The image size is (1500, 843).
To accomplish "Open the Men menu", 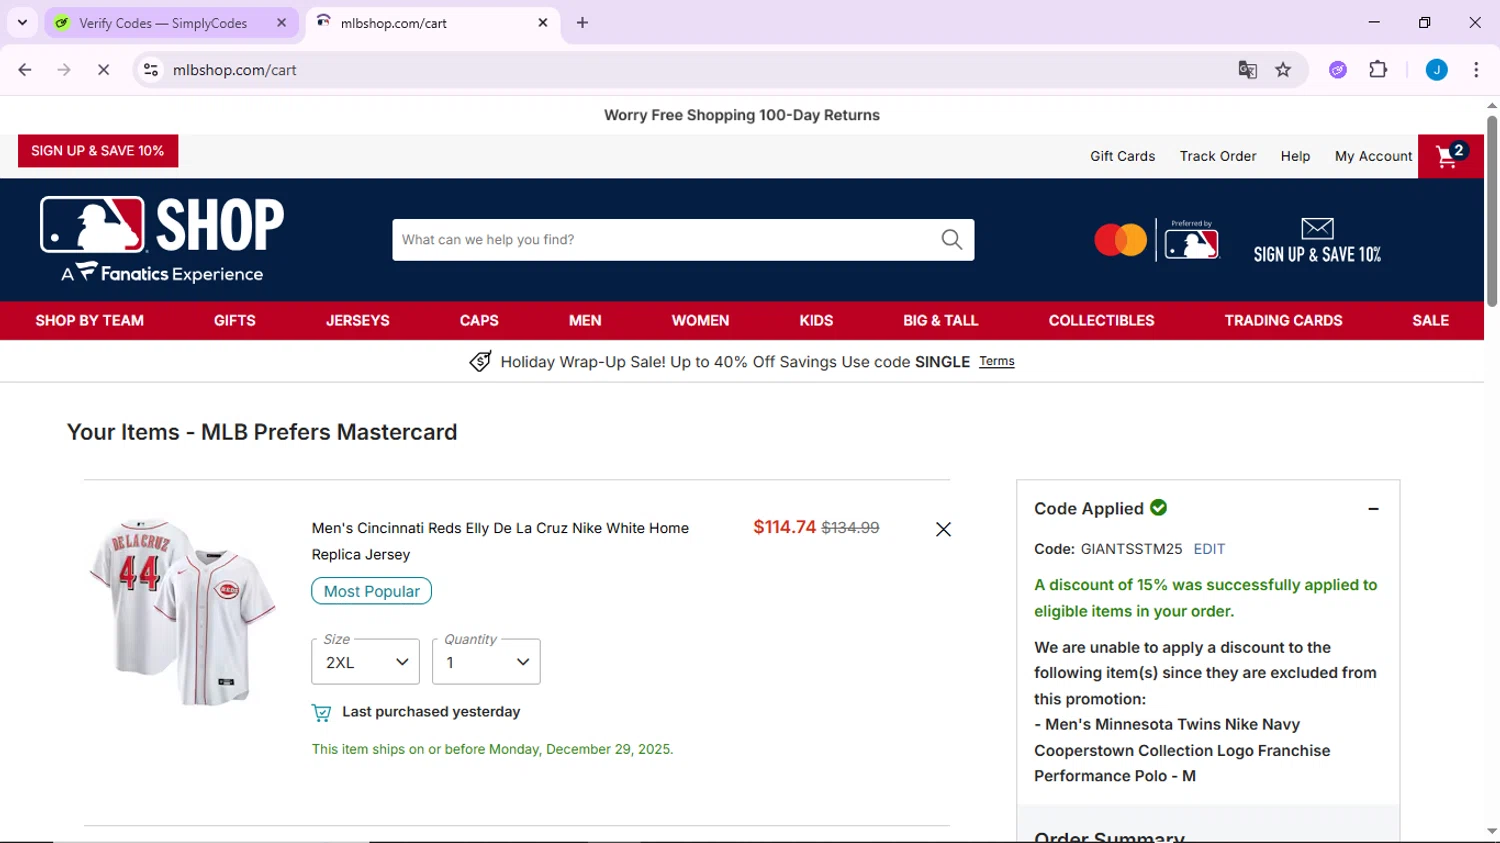I will point(585,321).
